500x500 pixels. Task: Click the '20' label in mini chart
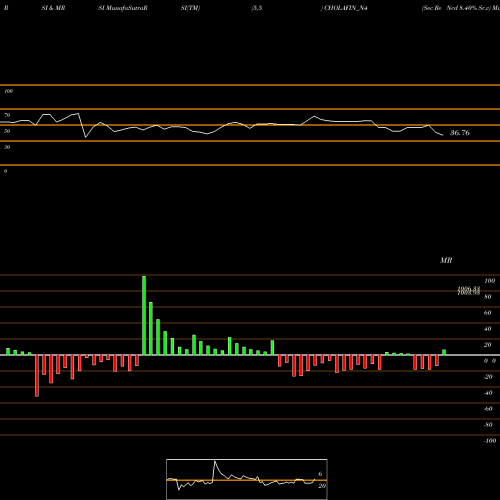[x=322, y=486]
